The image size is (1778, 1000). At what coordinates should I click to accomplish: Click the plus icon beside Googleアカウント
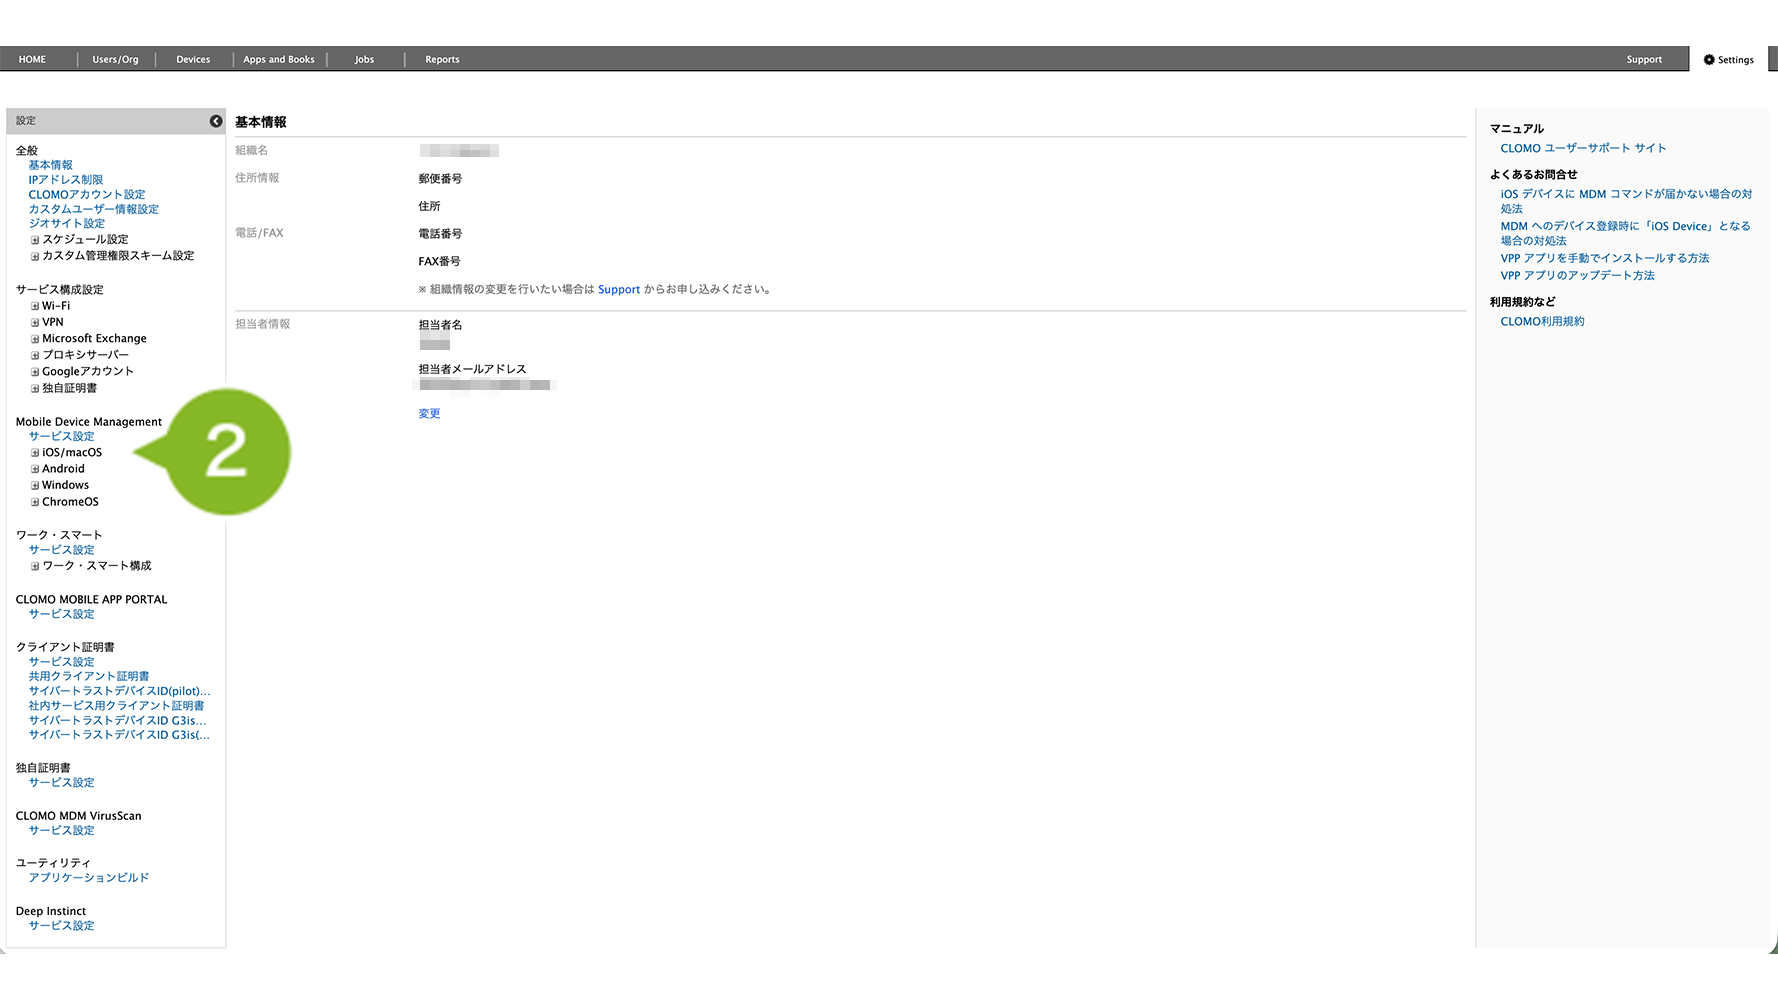pyautogui.click(x=35, y=372)
